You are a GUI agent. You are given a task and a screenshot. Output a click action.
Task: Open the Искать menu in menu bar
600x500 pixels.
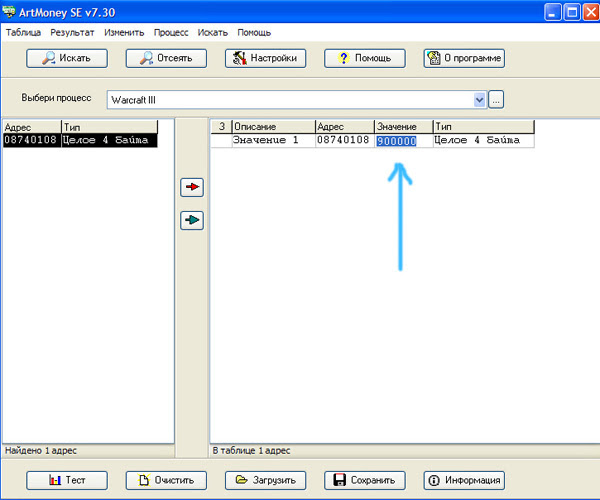tap(213, 33)
